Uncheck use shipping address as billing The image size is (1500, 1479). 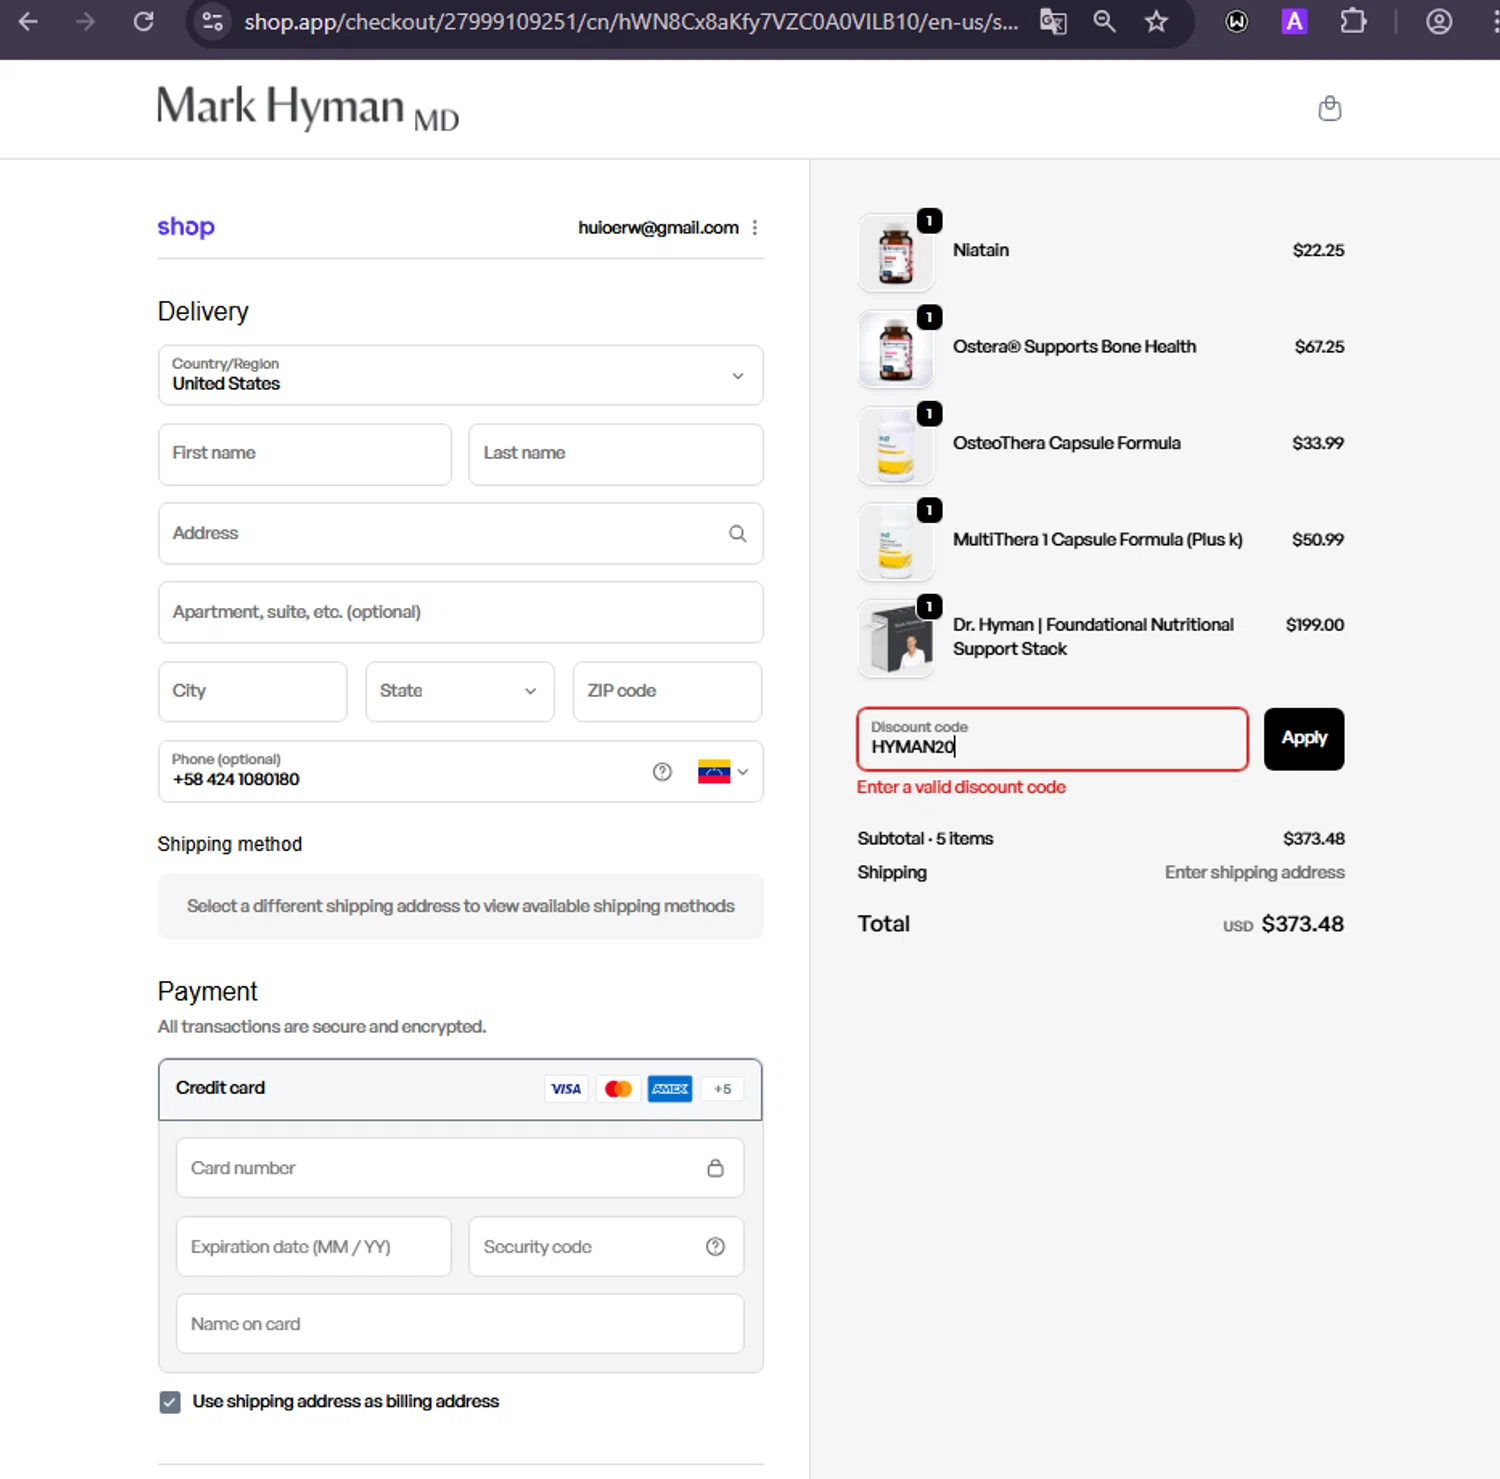coord(170,1402)
